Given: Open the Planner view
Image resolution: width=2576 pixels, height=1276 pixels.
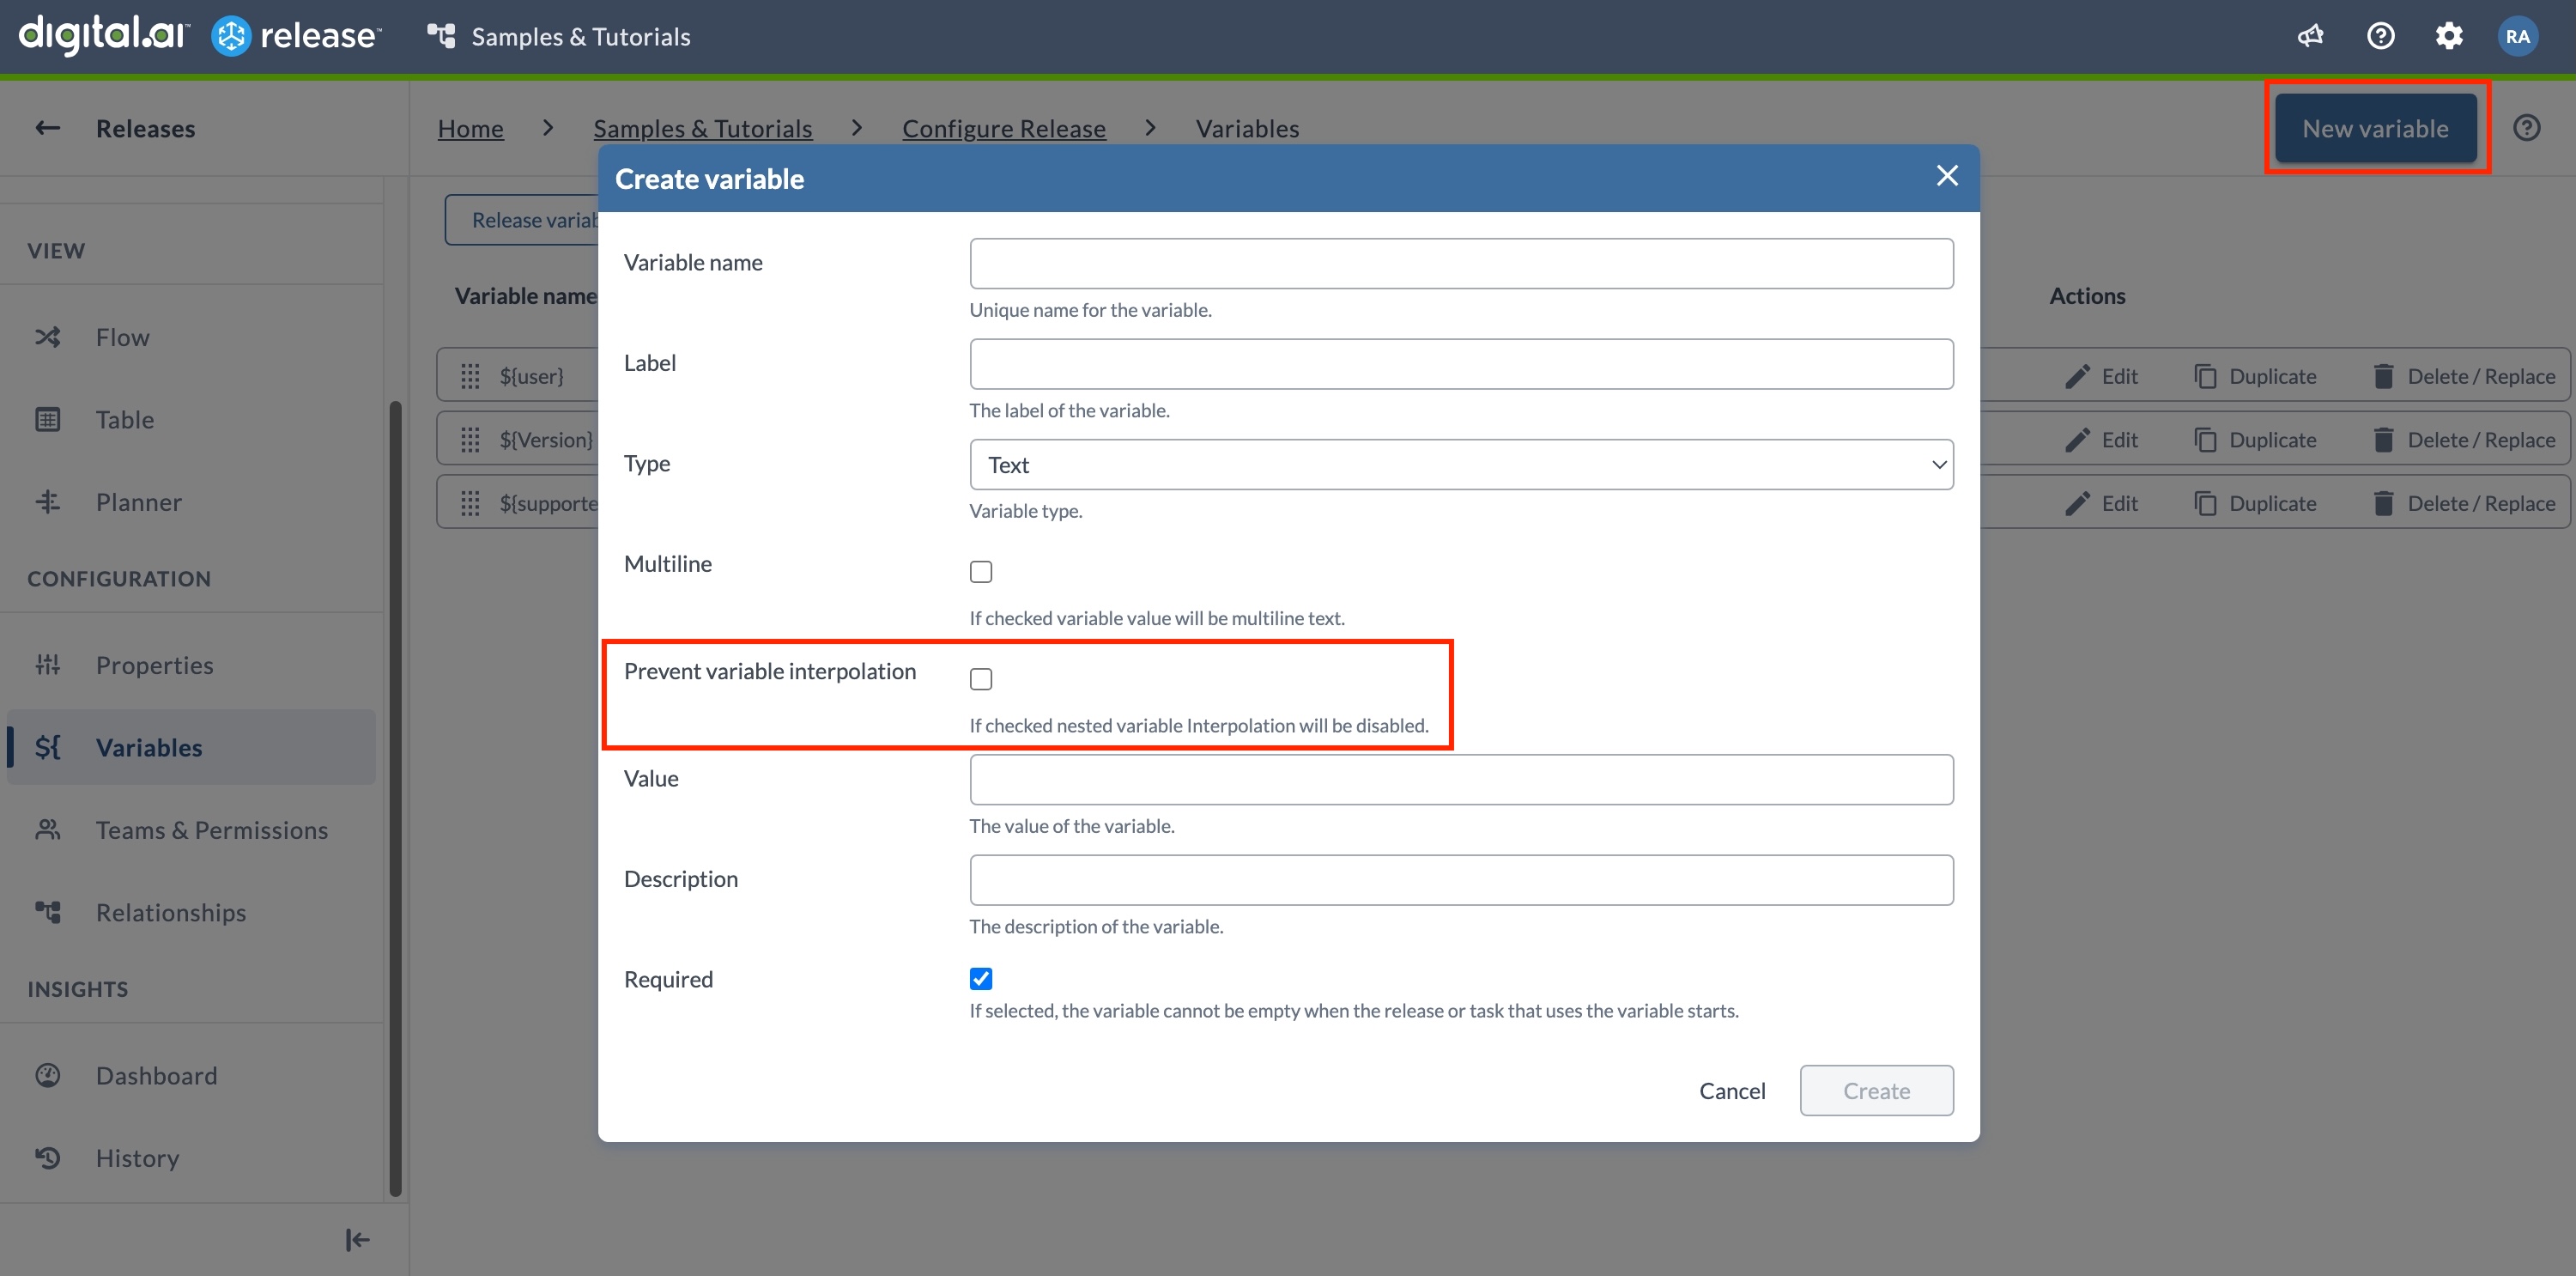Looking at the screenshot, I should point(138,502).
